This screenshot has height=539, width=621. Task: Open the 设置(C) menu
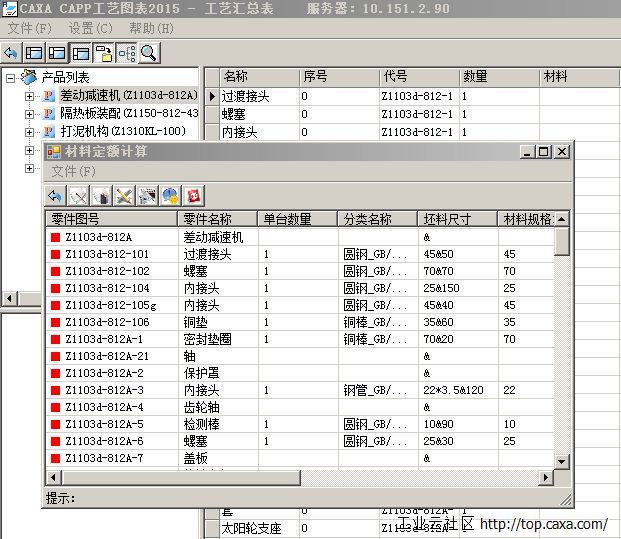90,28
